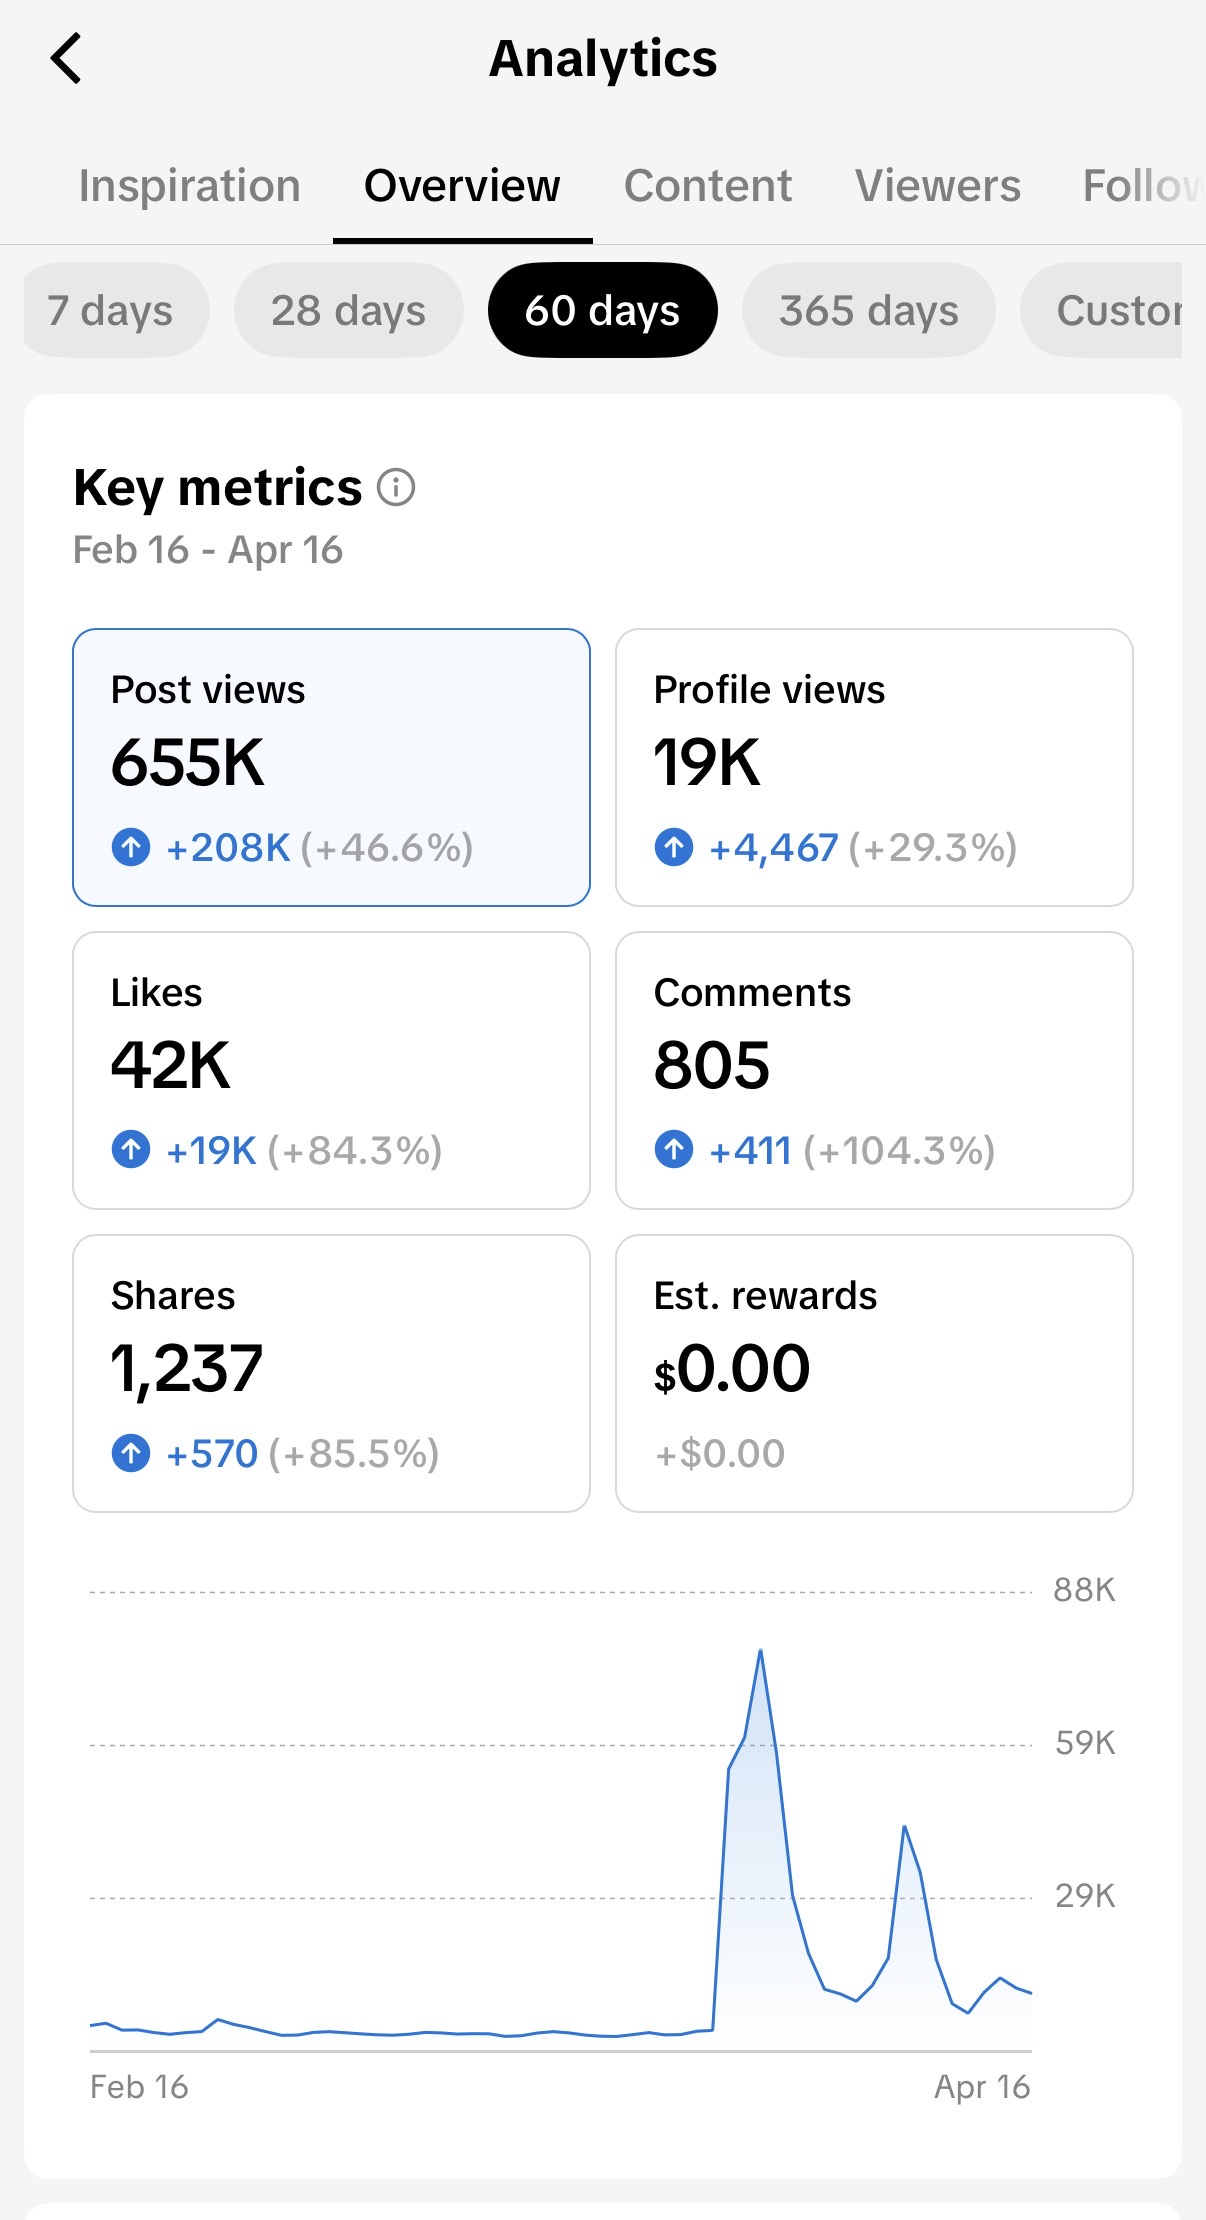The image size is (1206, 2220).
Task: Tap the Feb 16 chart axis label
Action: tap(139, 2087)
